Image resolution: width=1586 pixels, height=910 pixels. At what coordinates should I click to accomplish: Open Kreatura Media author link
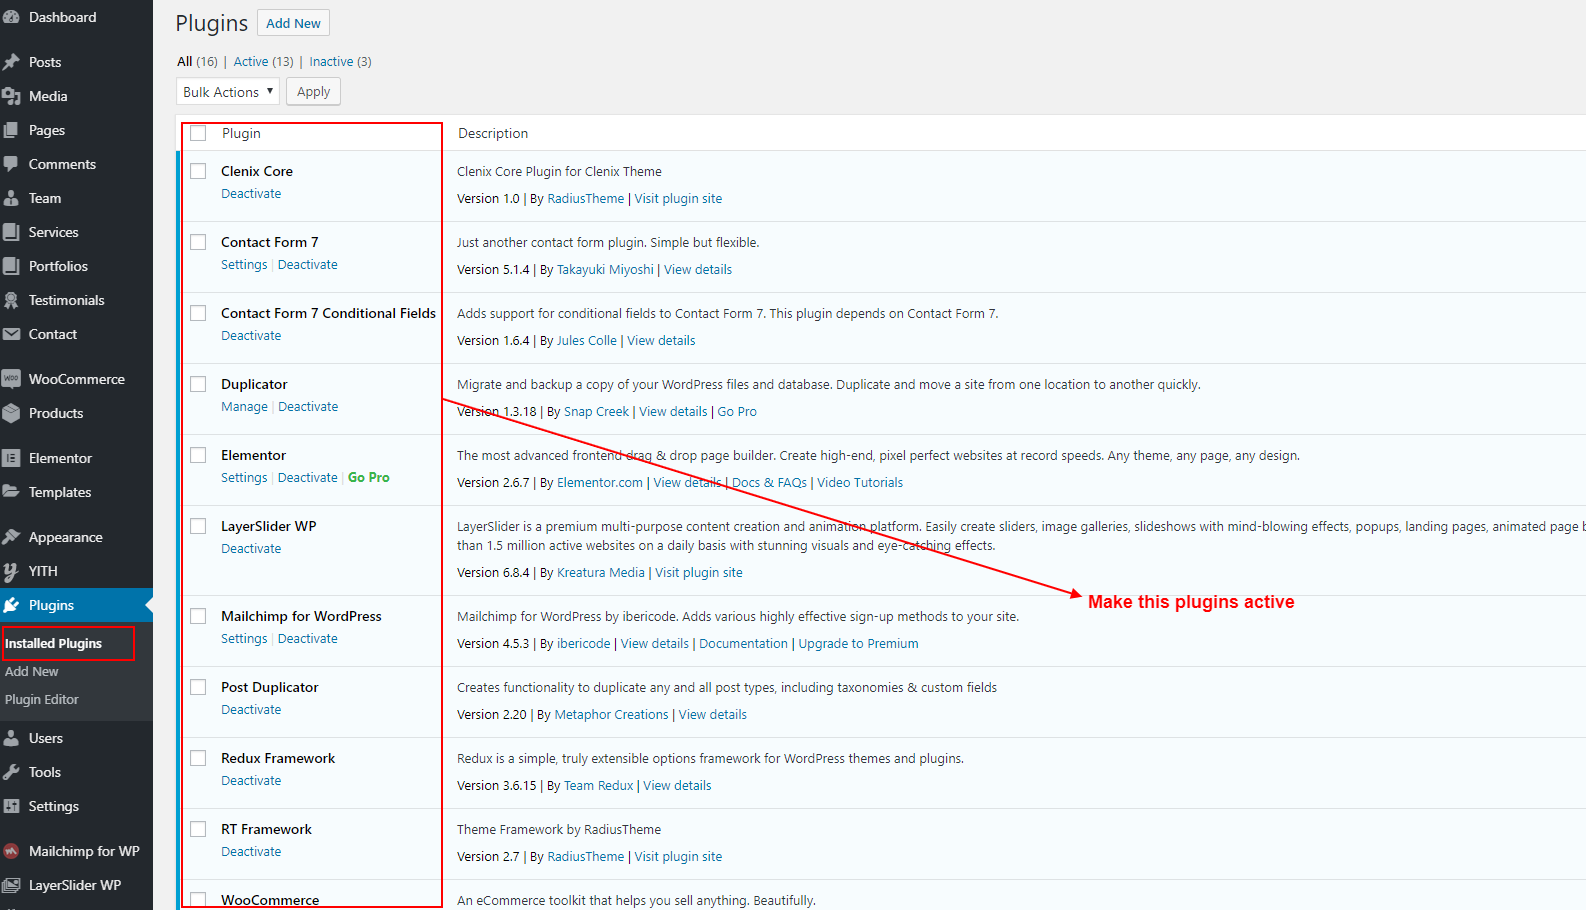click(600, 573)
